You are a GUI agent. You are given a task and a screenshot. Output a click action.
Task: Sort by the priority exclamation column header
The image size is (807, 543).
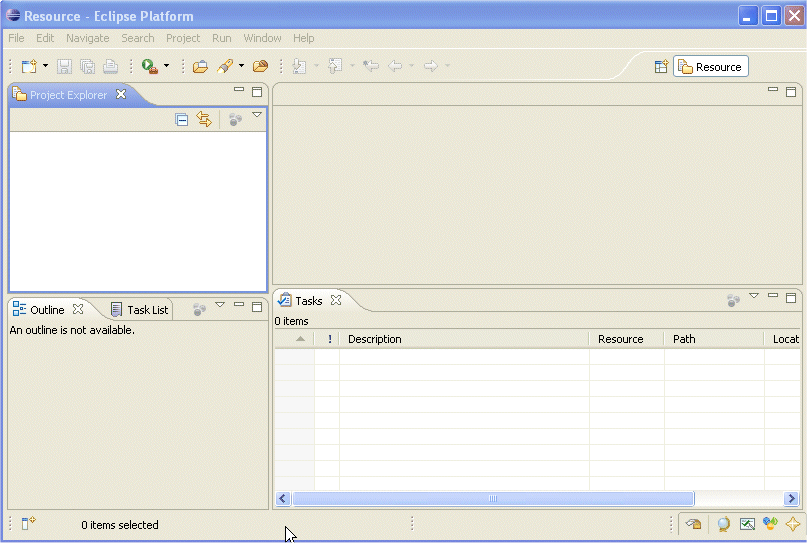pos(327,339)
